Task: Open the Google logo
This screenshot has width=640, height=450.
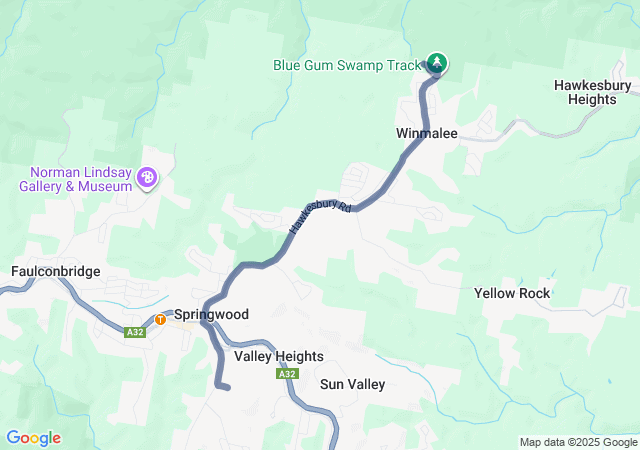Action: tap(34, 438)
